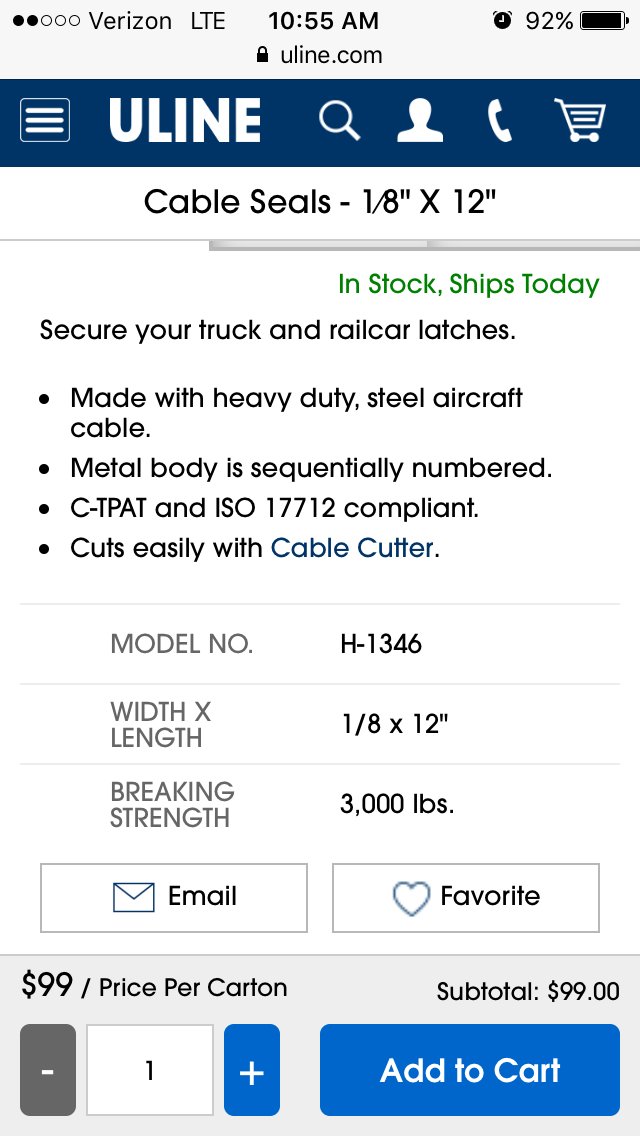Tap the Favorite button label
The height and width of the screenshot is (1136, 640).
[x=490, y=896]
